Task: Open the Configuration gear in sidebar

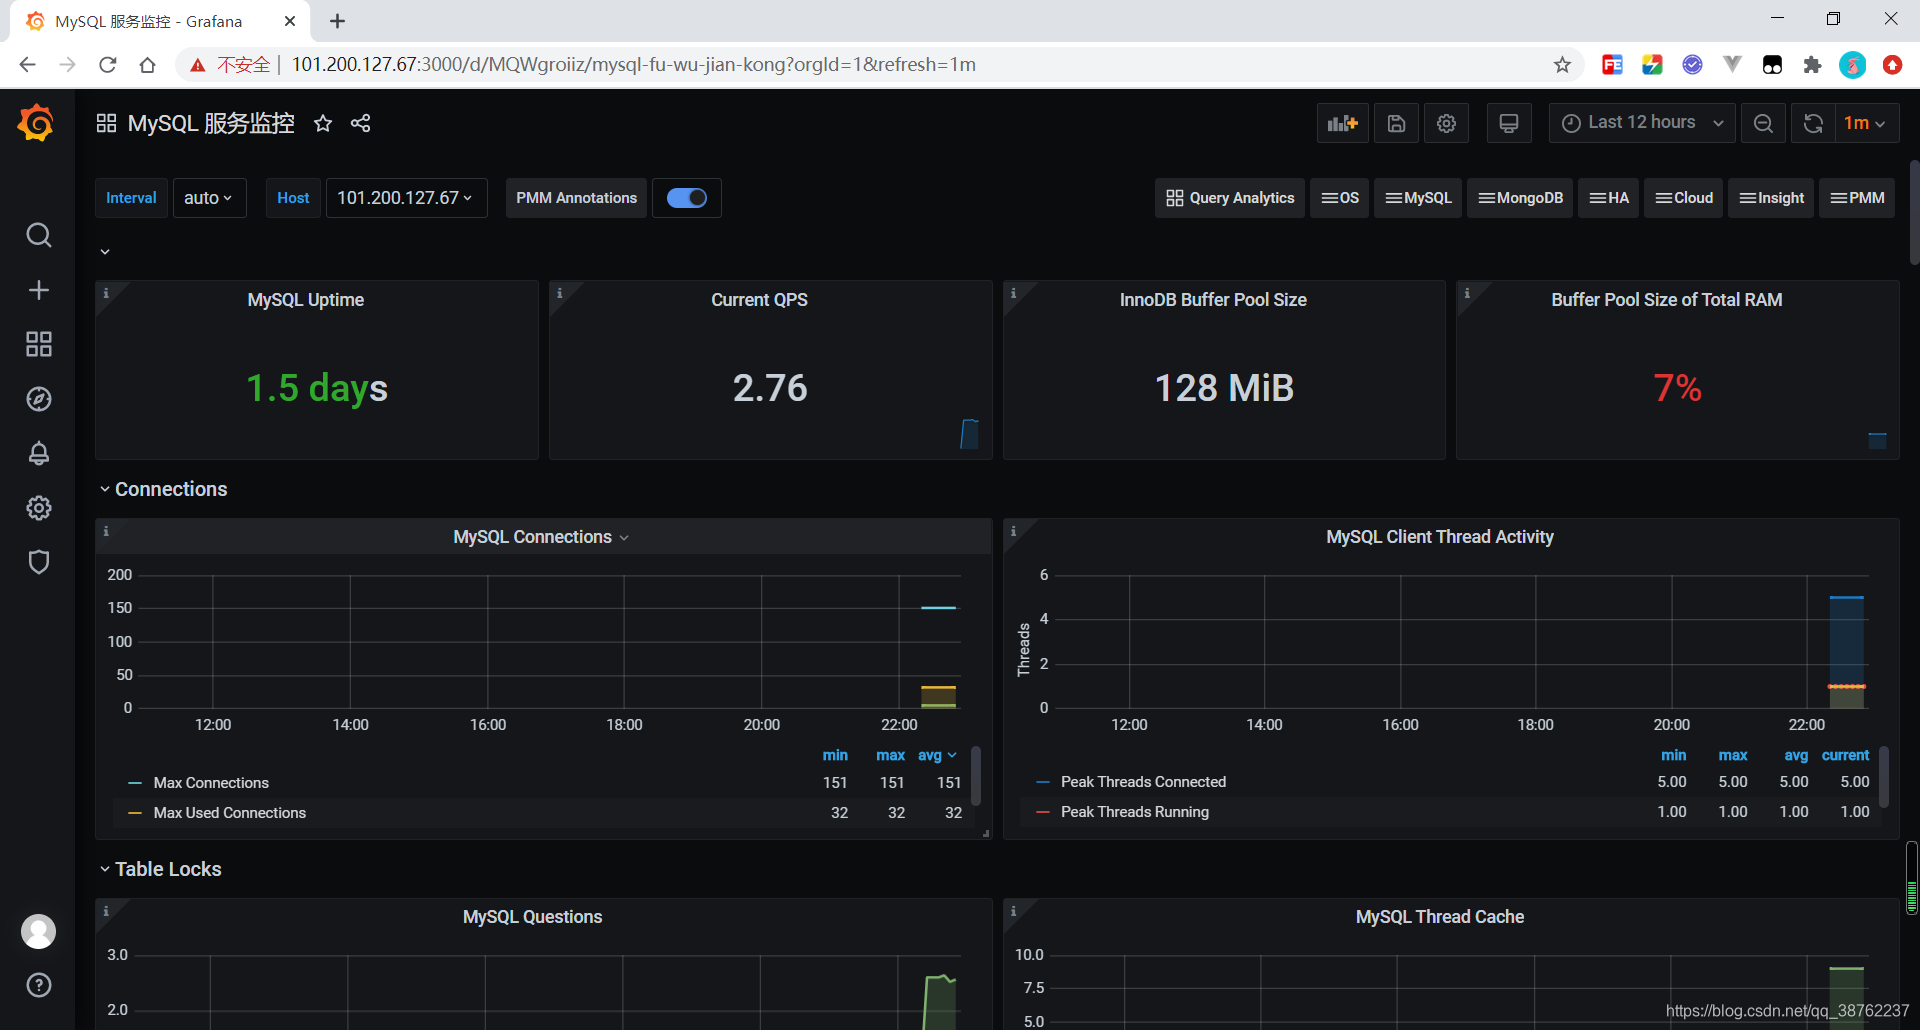Action: click(39, 508)
